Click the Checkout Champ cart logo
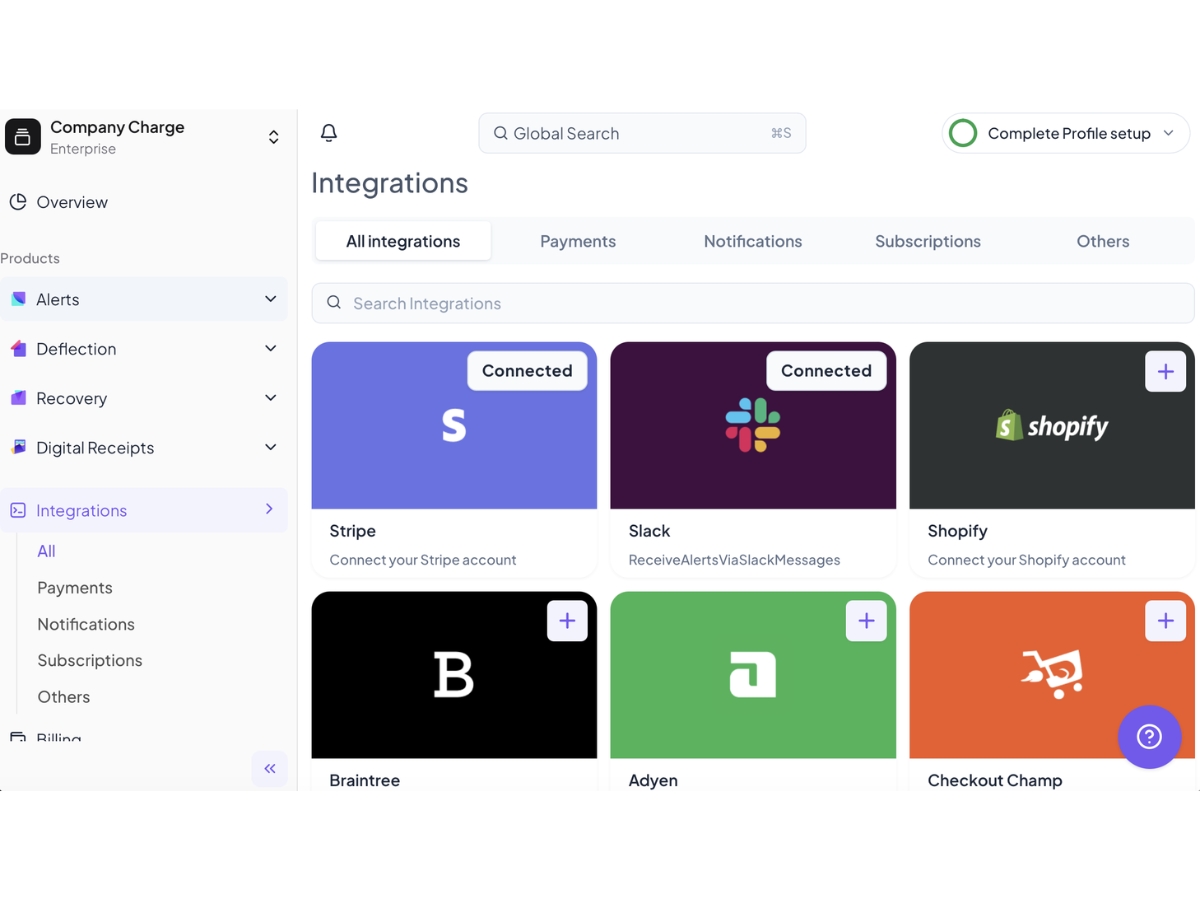 click(1052, 673)
